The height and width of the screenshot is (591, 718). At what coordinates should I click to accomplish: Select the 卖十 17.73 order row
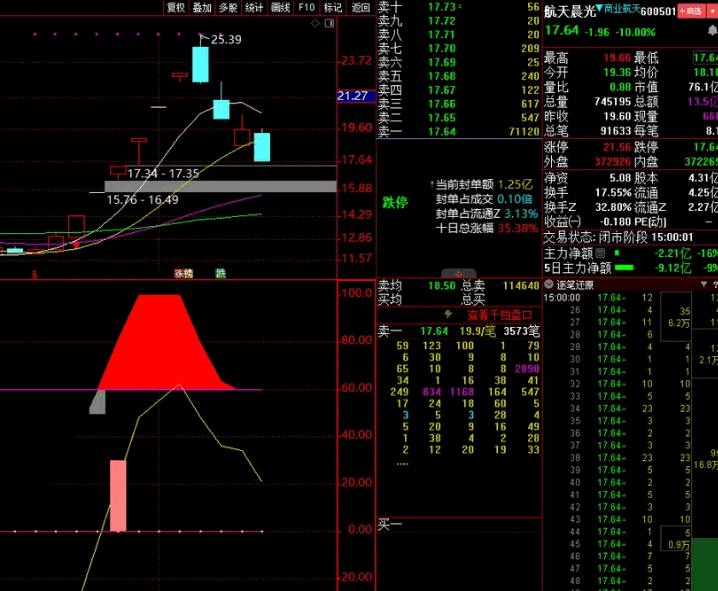coord(458,7)
